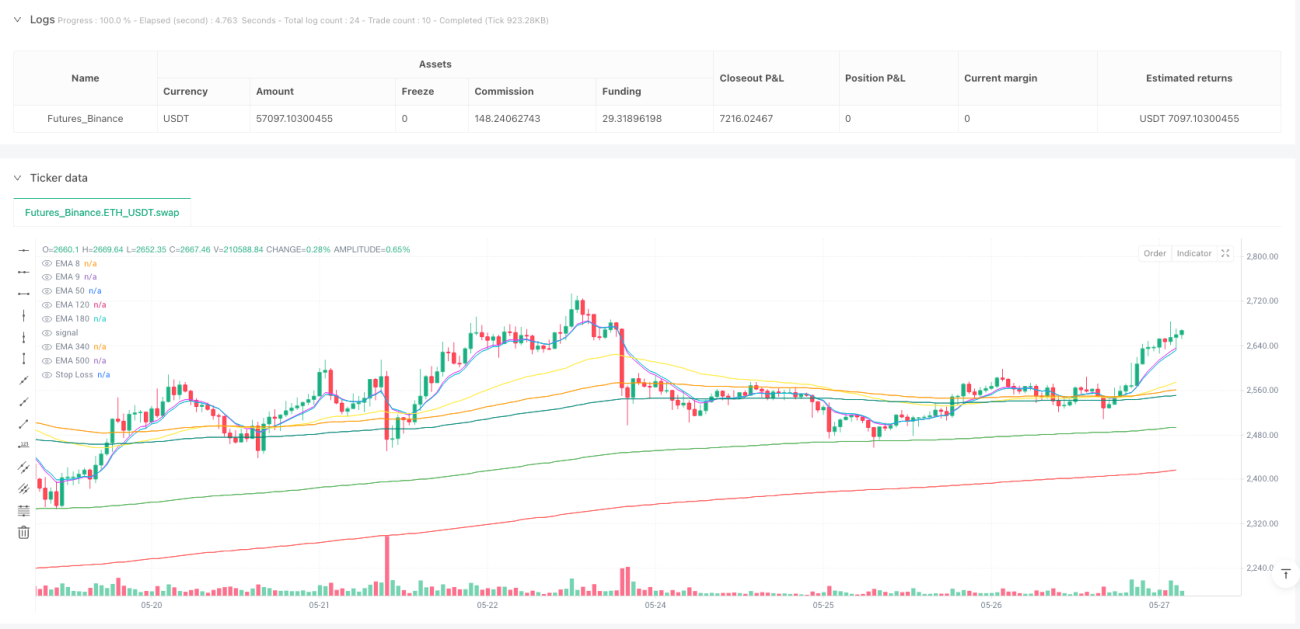The height and width of the screenshot is (629, 1300).
Task: Click the Futures_Binance row name cell
Action: click(85, 118)
